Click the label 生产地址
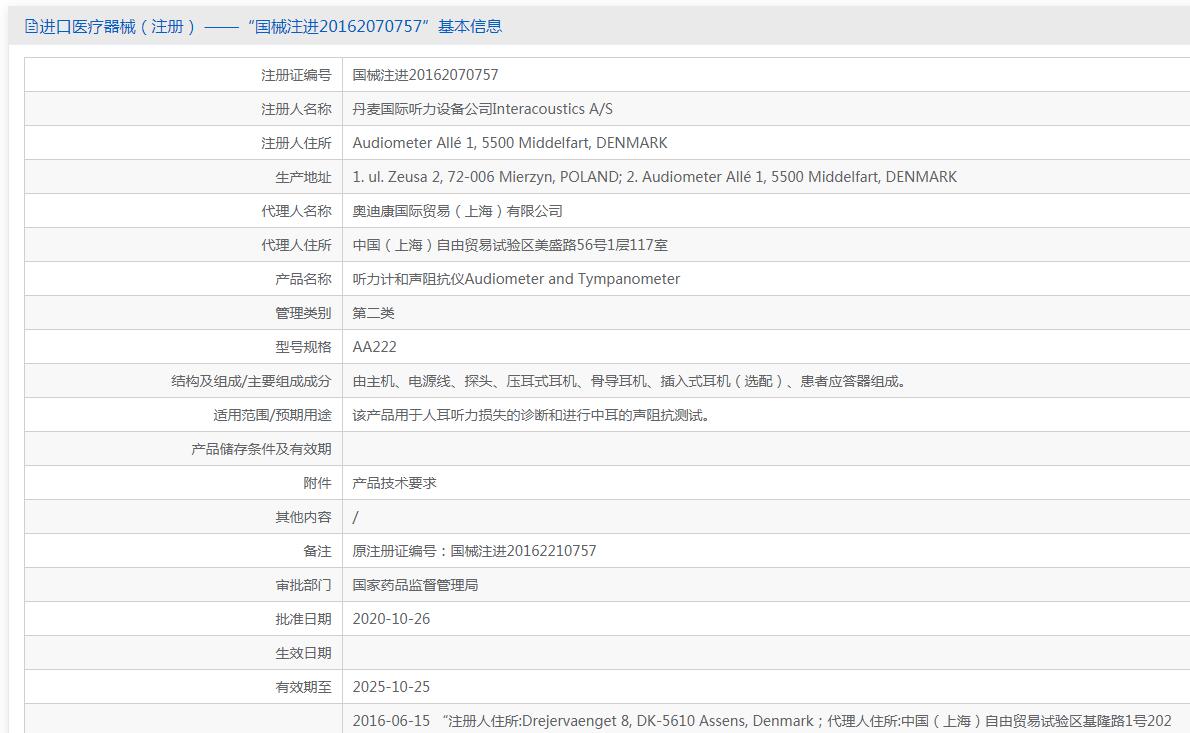The width and height of the screenshot is (1190, 733). pyautogui.click(x=303, y=178)
